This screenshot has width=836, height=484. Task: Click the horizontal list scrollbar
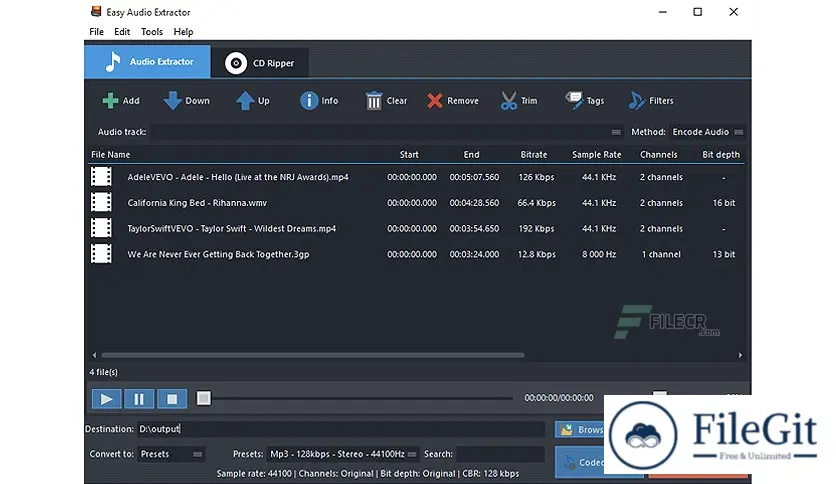312,355
